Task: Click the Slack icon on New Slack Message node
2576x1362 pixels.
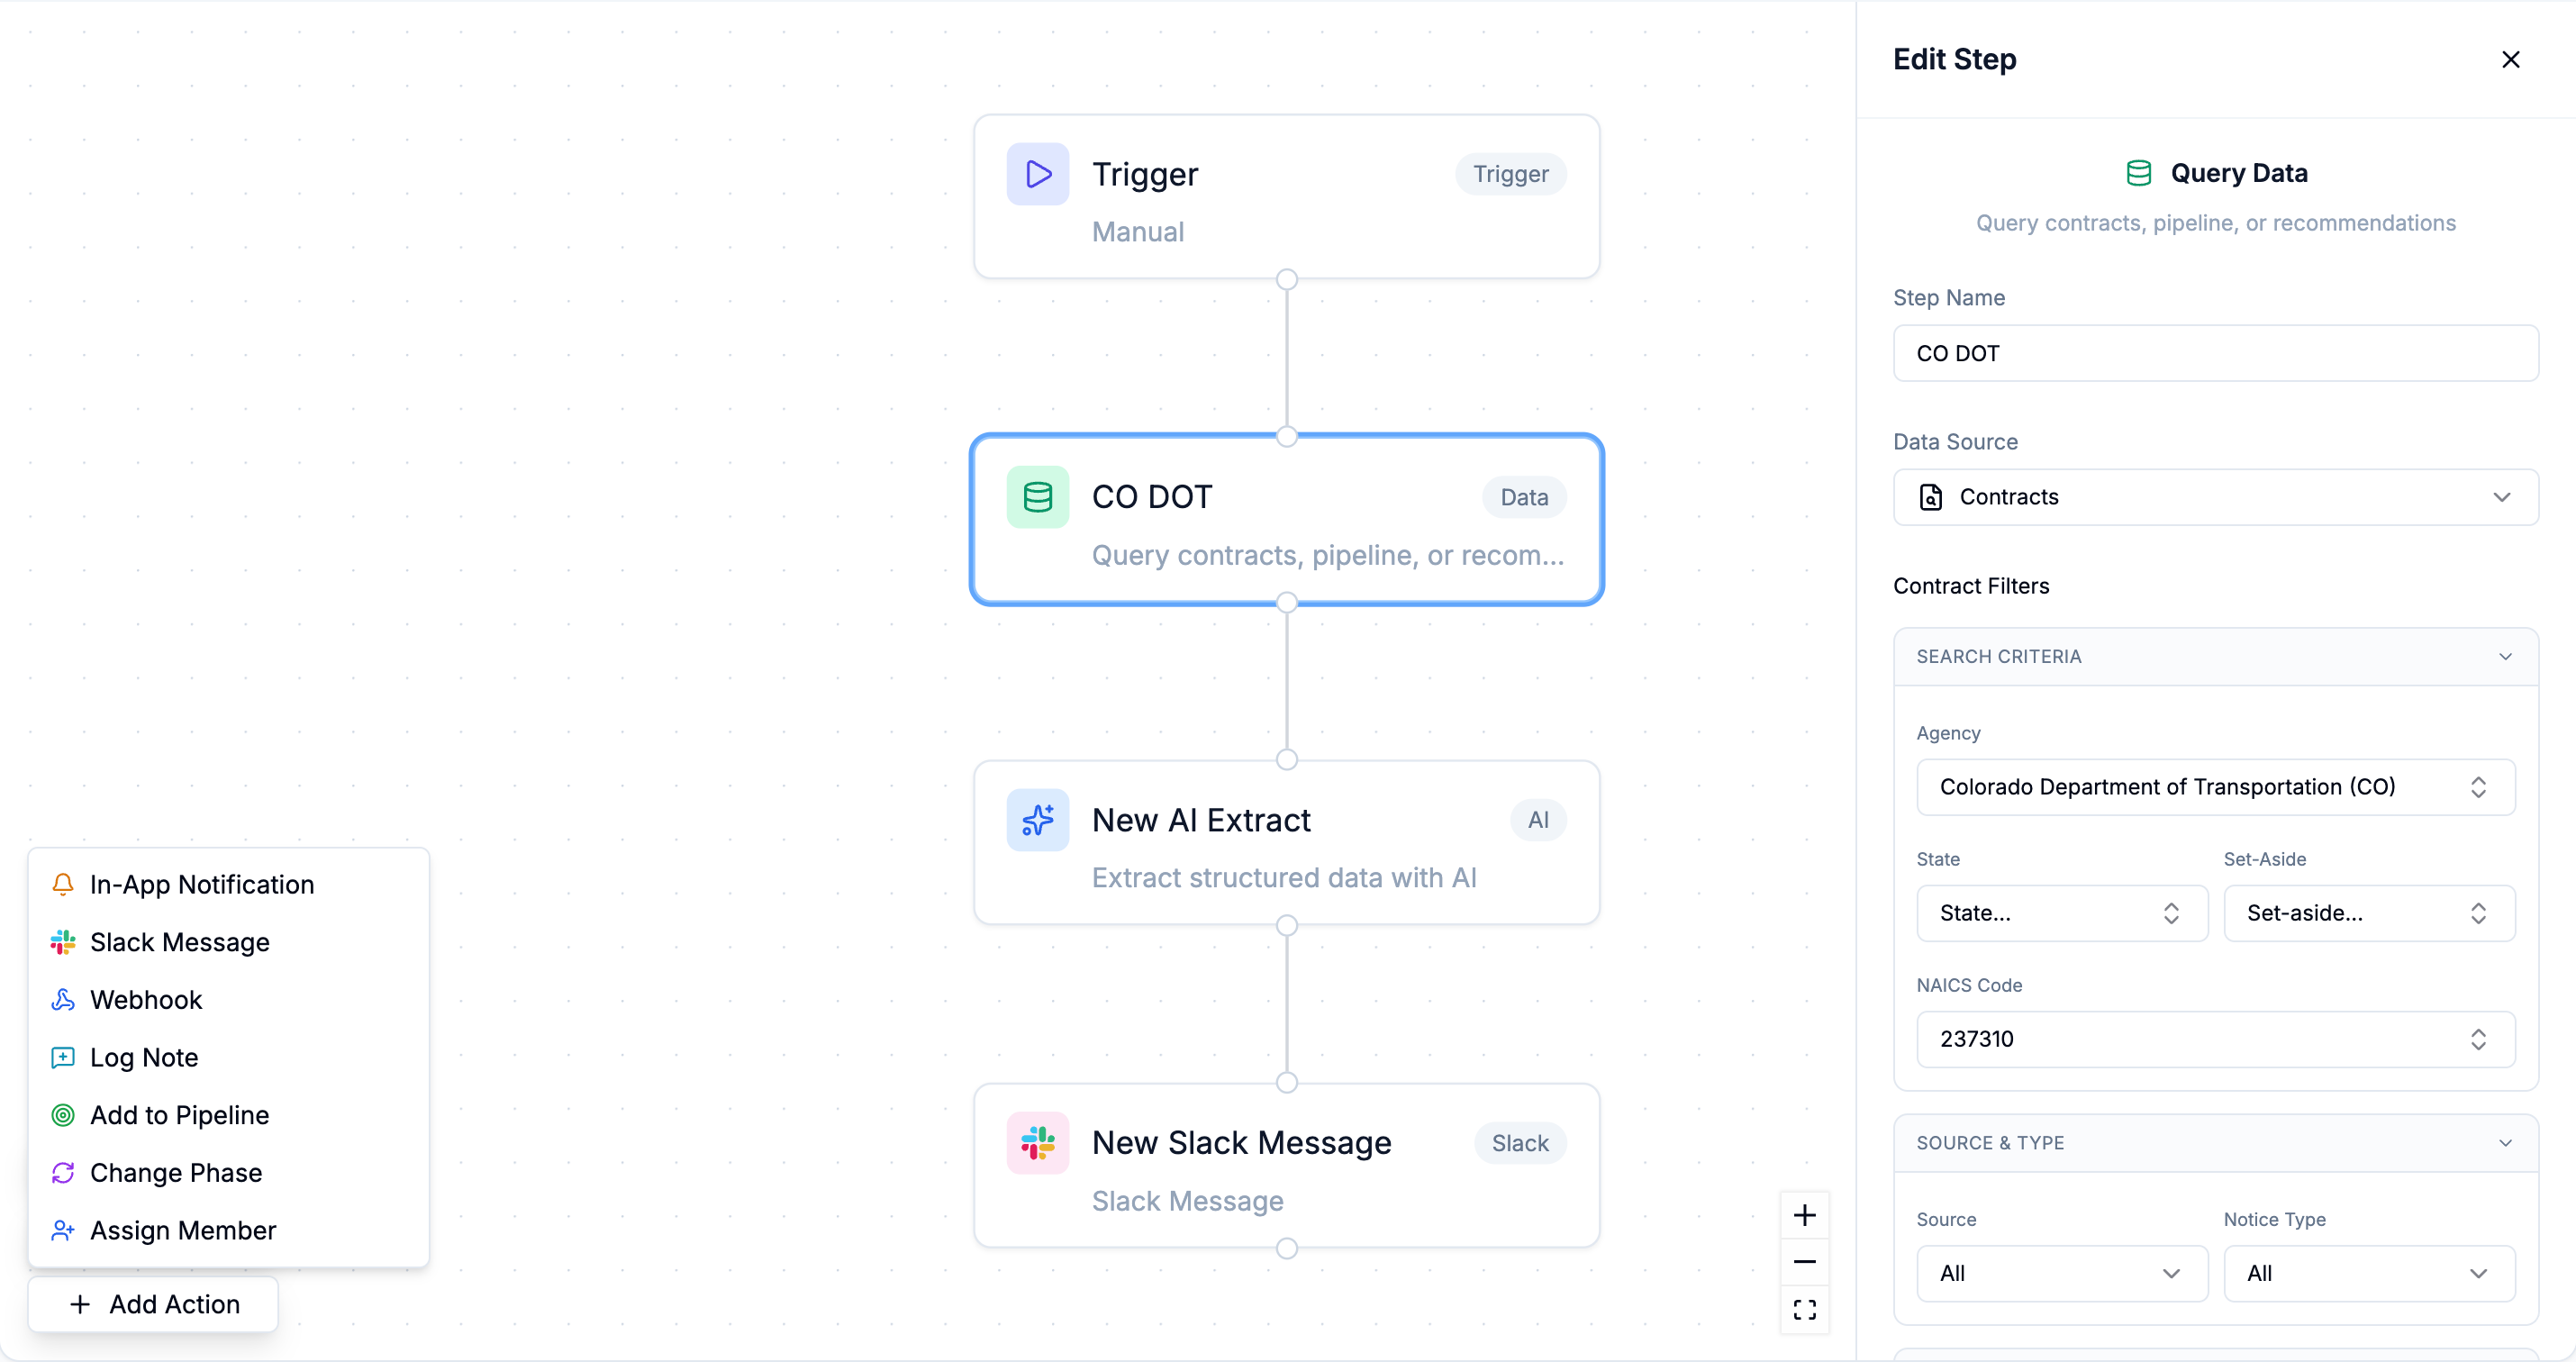Action: (x=1037, y=1142)
